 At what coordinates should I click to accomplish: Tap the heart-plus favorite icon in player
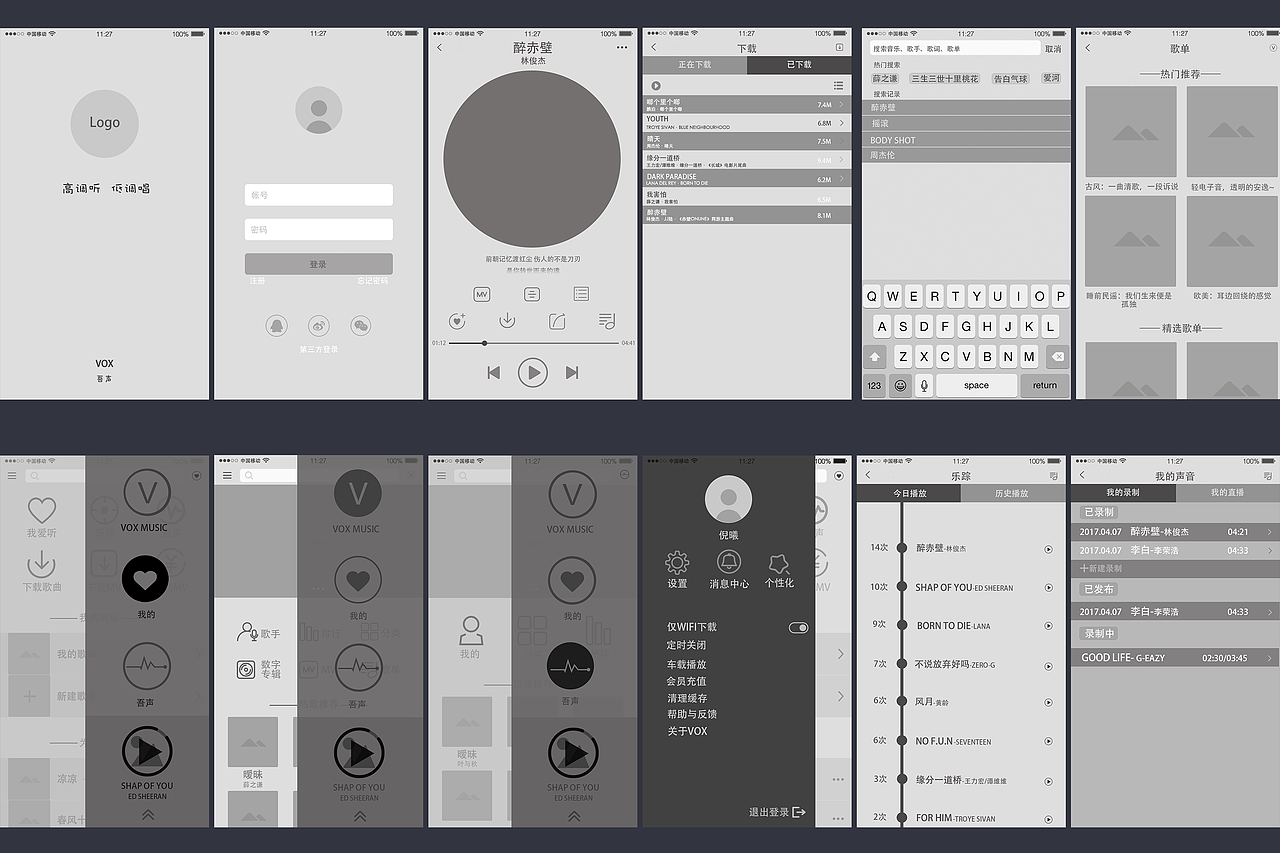[458, 321]
